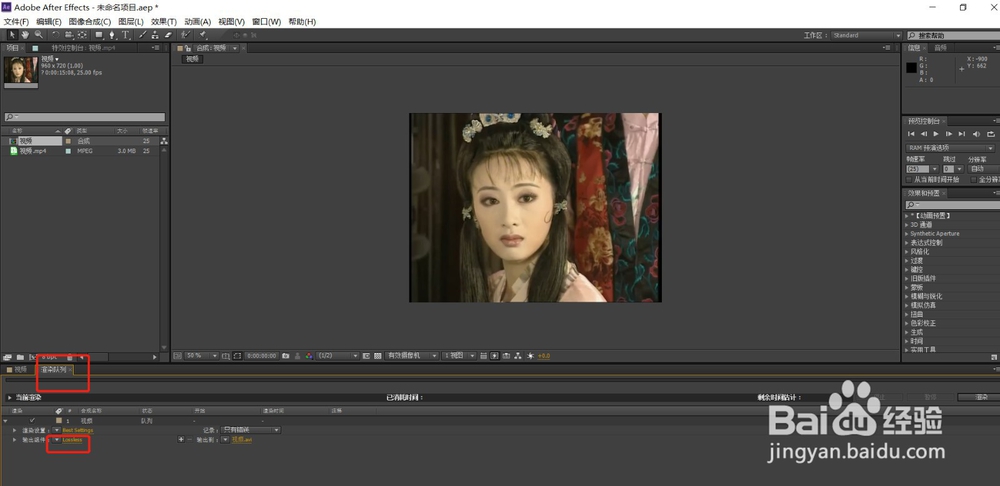
Task: Step back one frame in preview
Action: 923,134
